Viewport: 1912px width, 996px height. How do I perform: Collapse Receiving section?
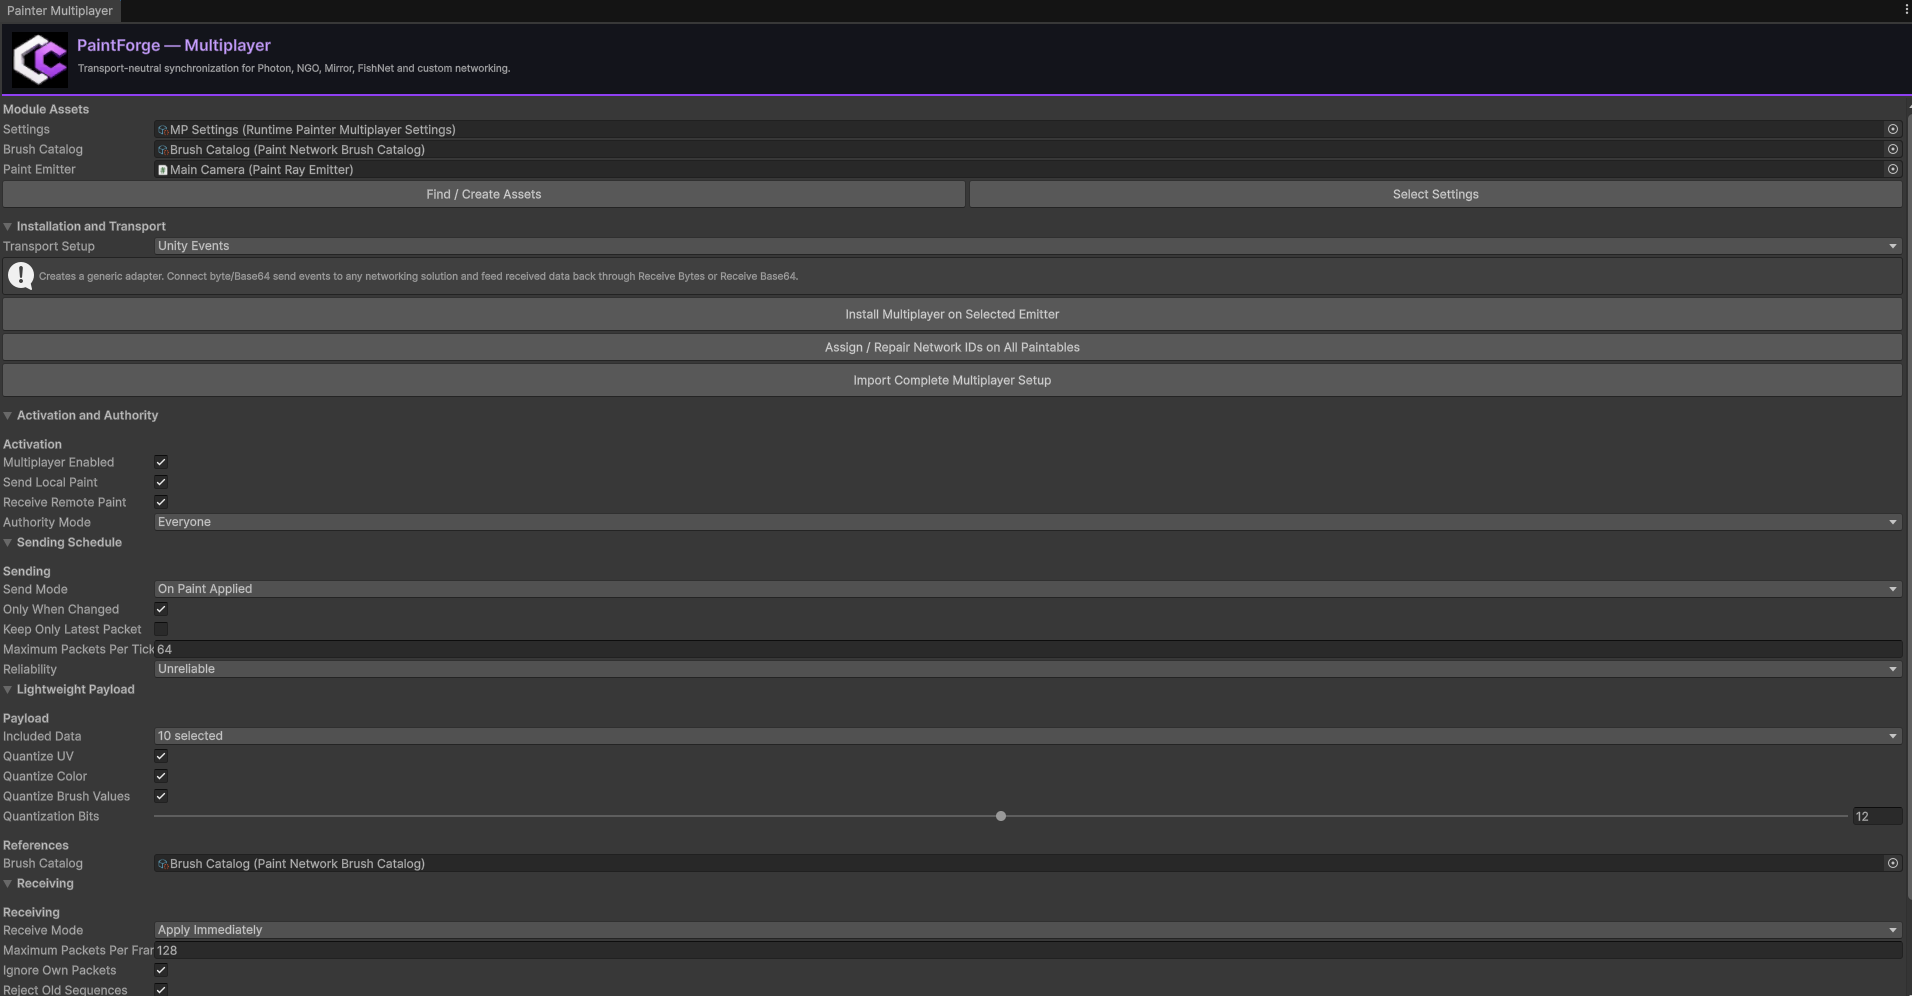click(x=8, y=884)
